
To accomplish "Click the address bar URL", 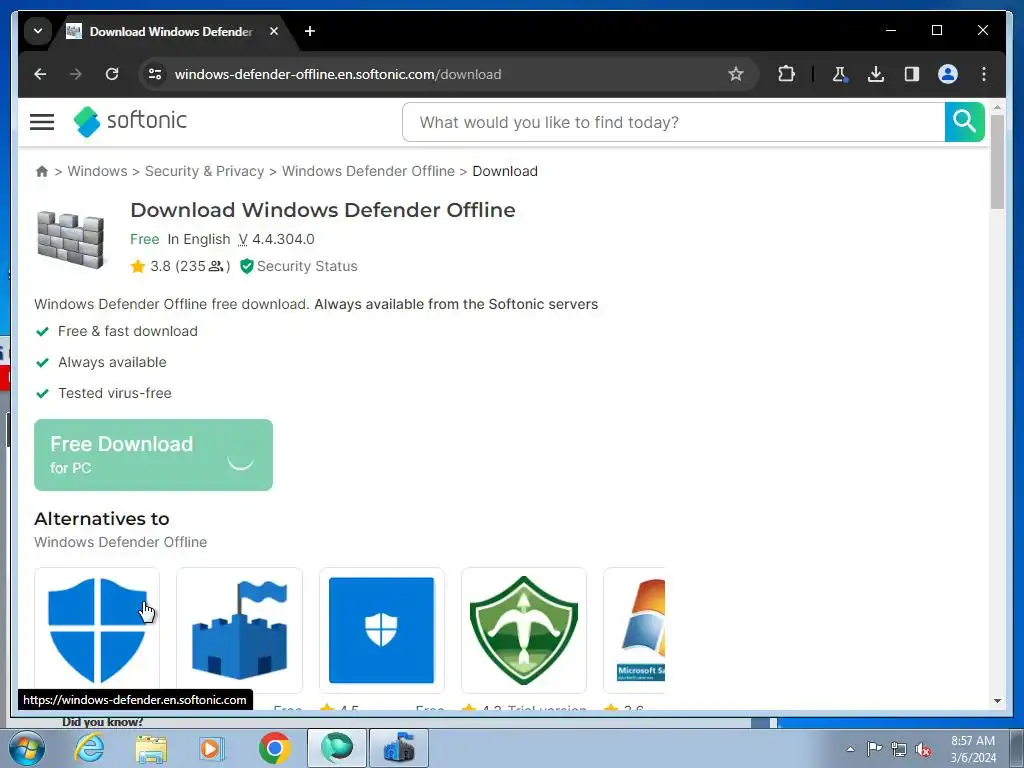I will pos(338,74).
